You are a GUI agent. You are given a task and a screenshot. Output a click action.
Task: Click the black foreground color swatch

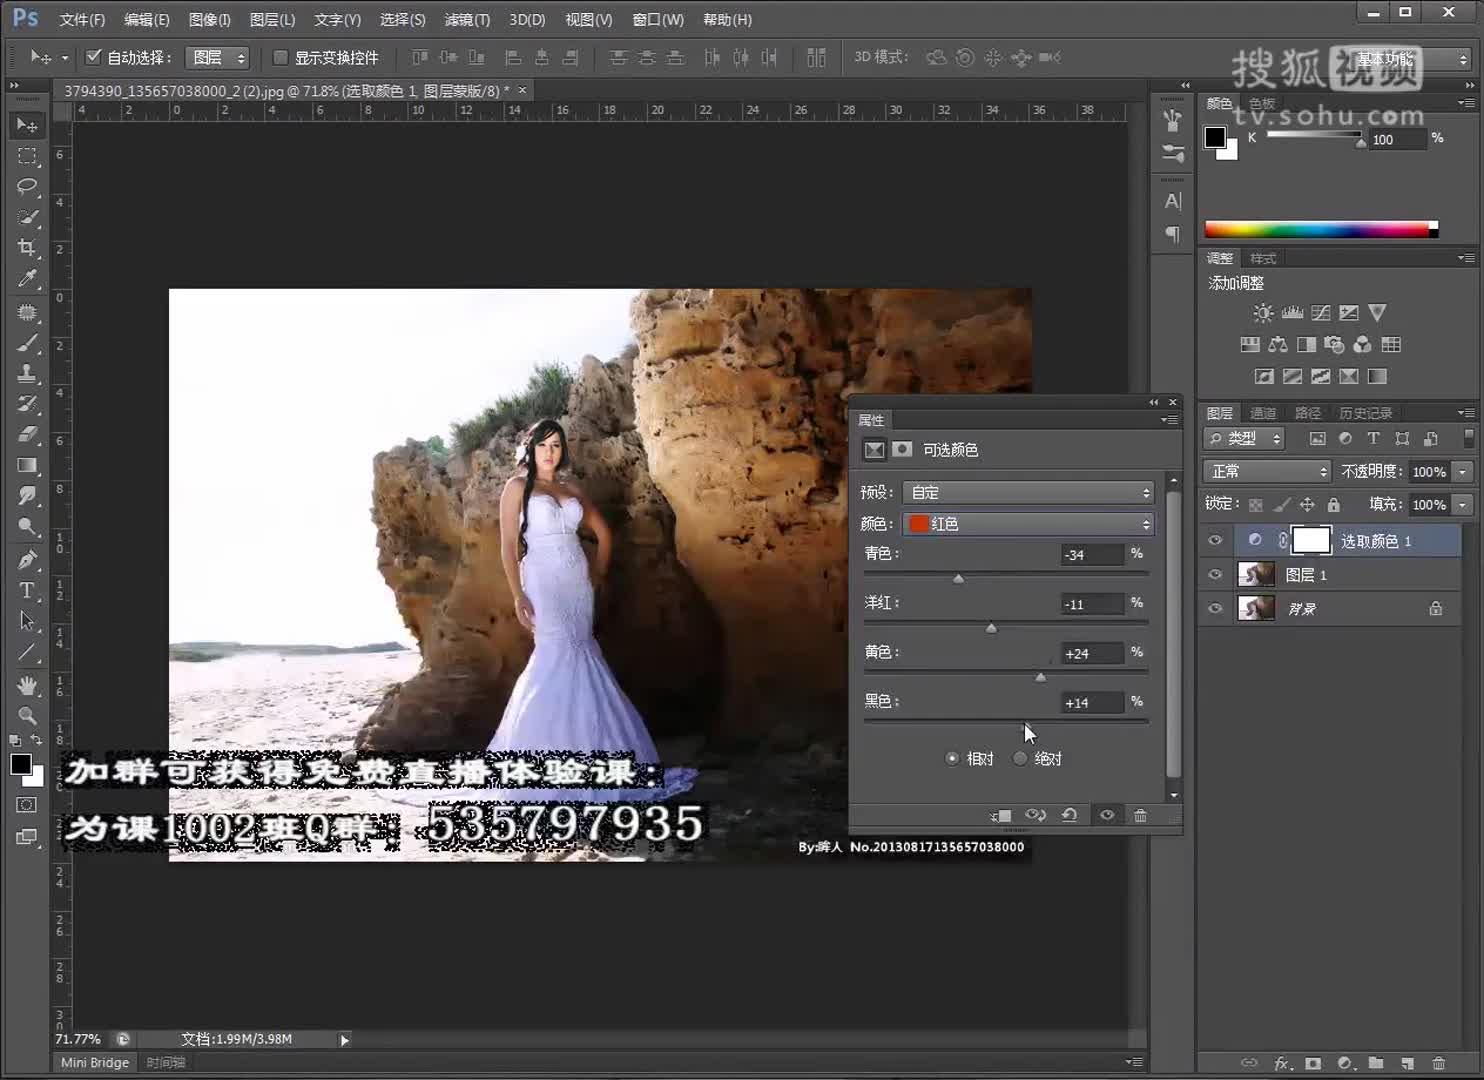(x=22, y=763)
